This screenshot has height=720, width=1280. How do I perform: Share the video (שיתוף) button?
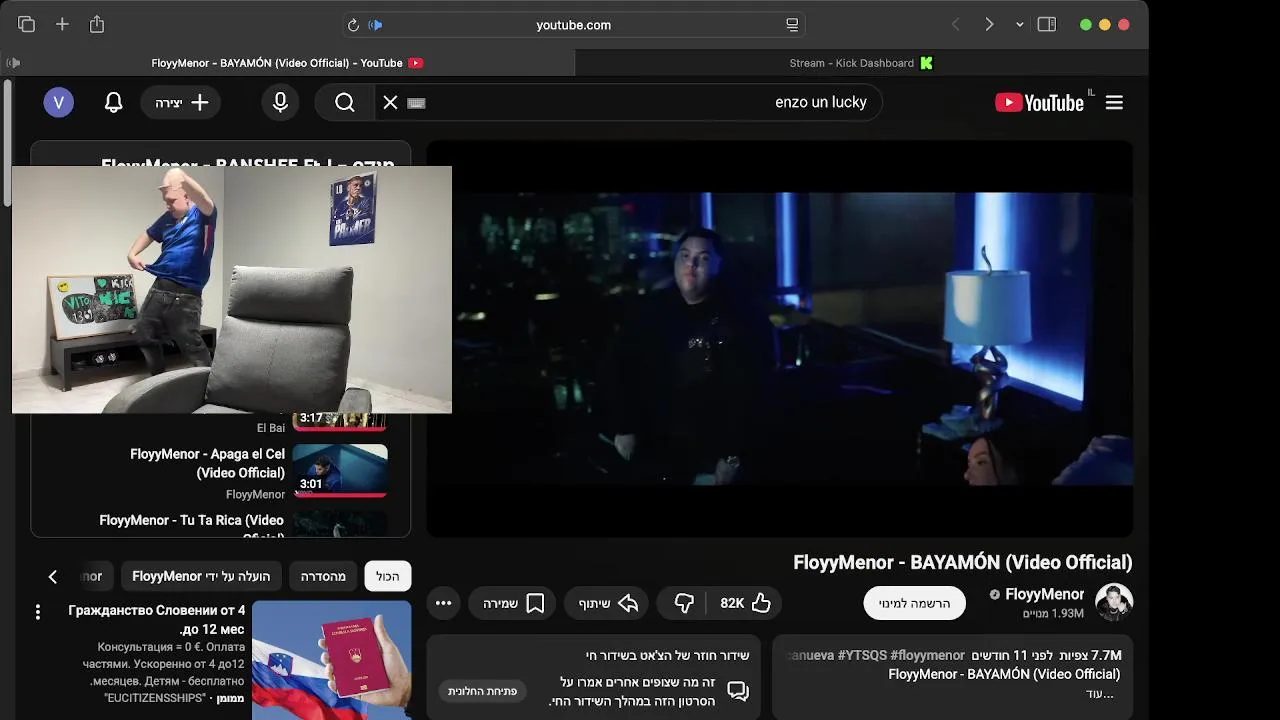coord(607,603)
